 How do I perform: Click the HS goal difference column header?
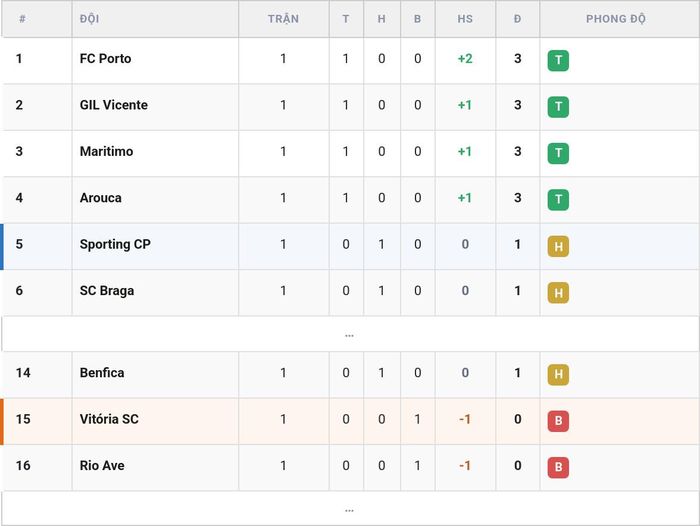pyautogui.click(x=465, y=19)
